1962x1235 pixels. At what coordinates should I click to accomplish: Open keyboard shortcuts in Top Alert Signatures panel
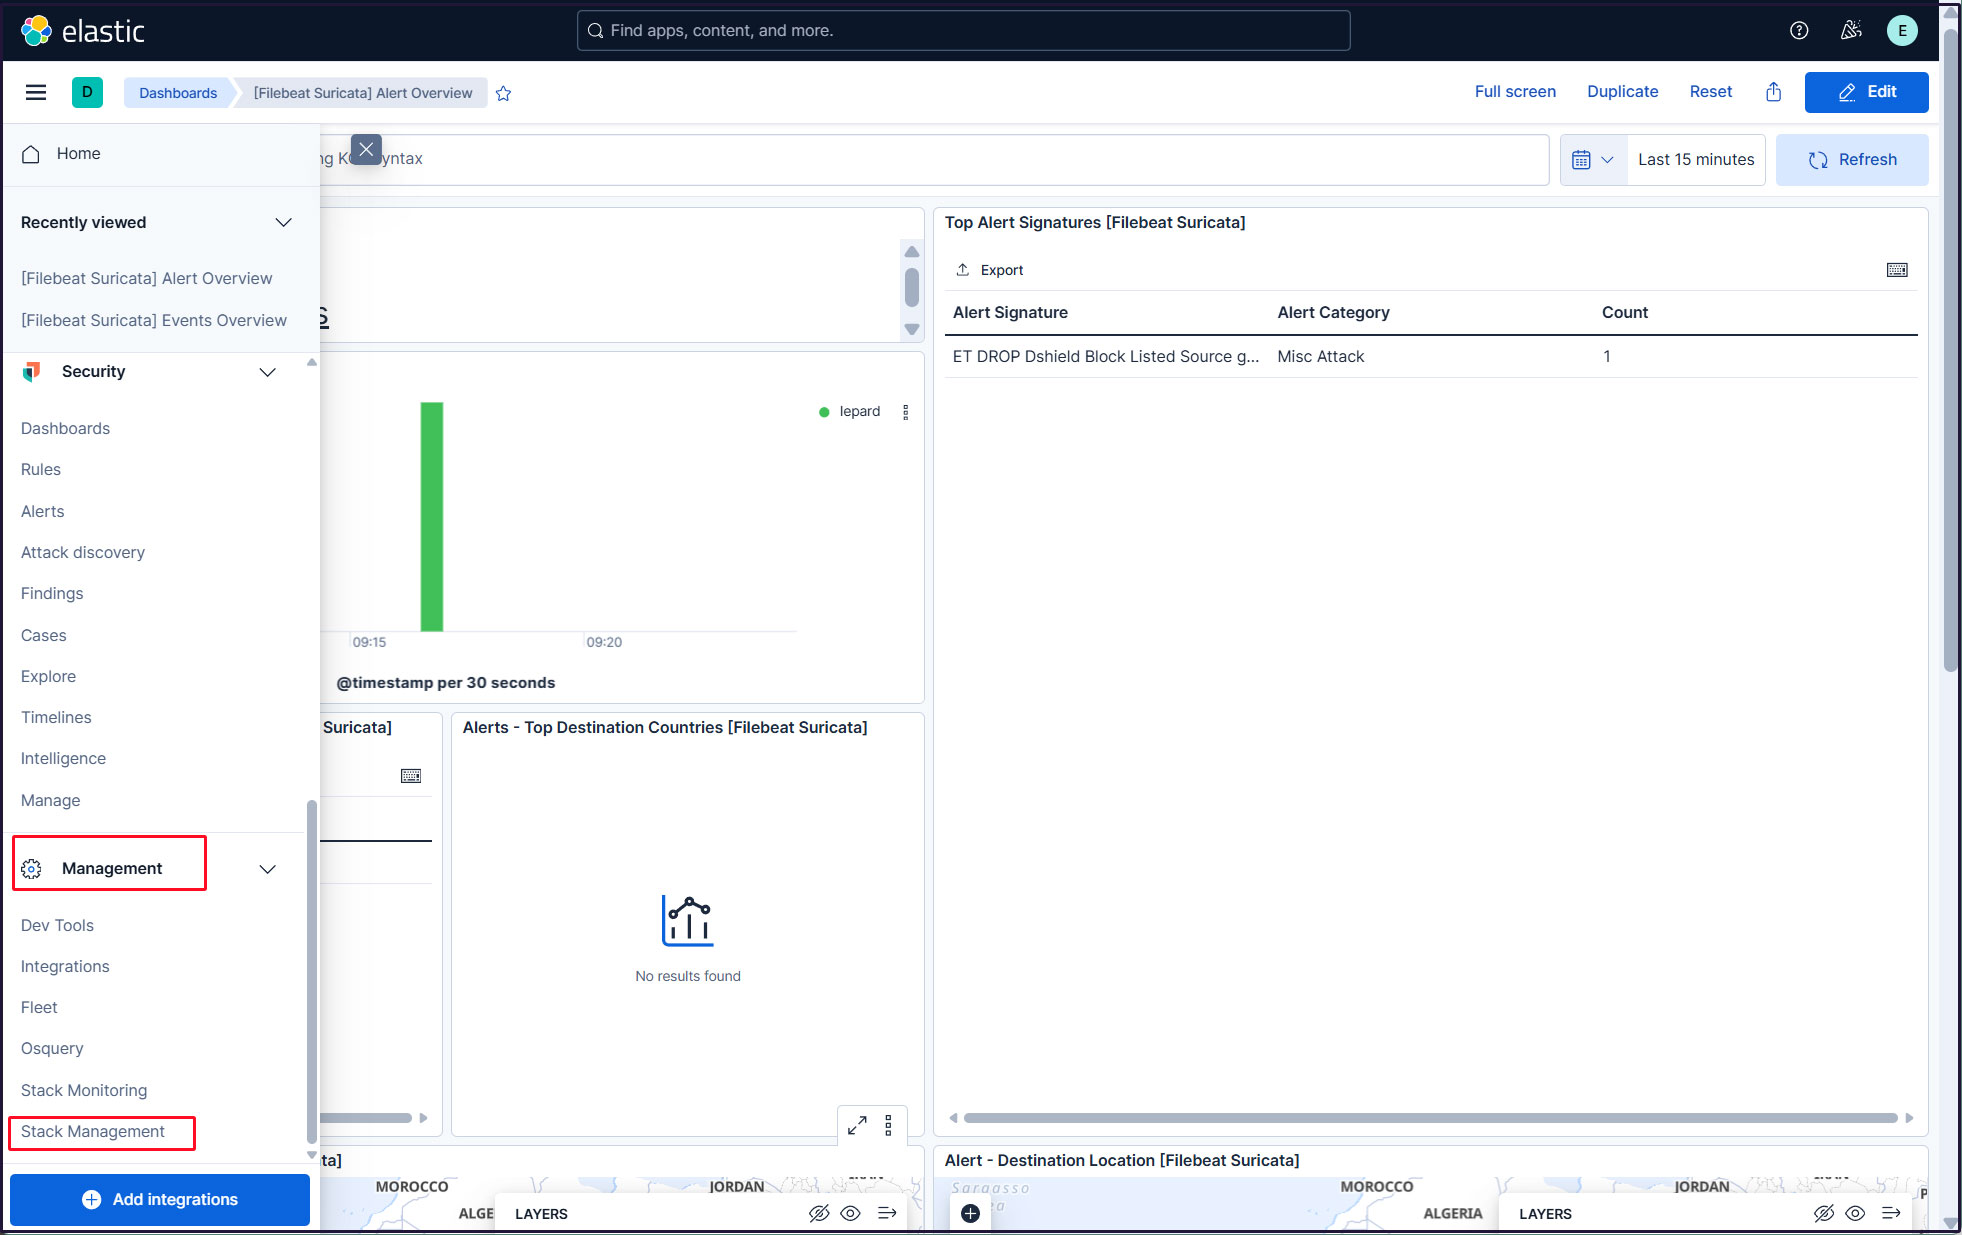[x=1897, y=270]
